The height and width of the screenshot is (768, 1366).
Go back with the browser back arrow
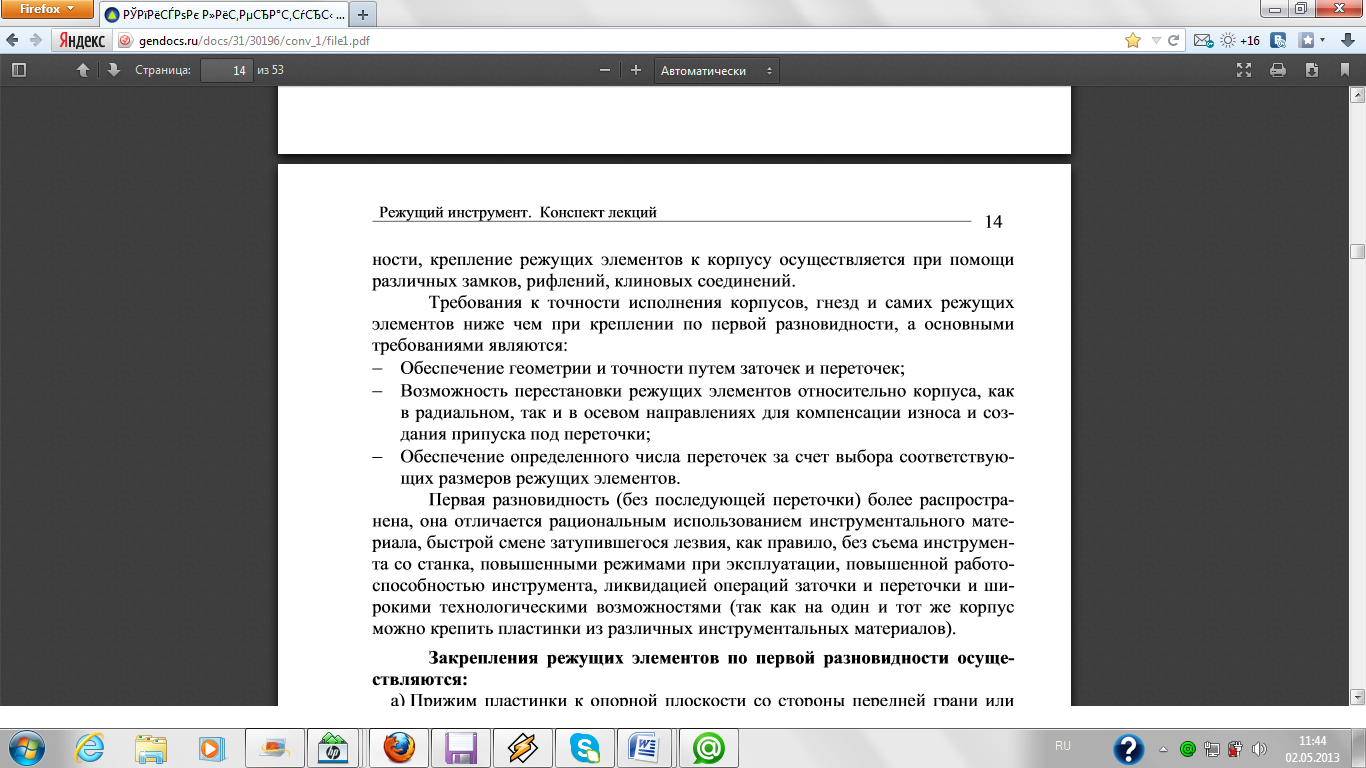pyautogui.click(x=11, y=40)
